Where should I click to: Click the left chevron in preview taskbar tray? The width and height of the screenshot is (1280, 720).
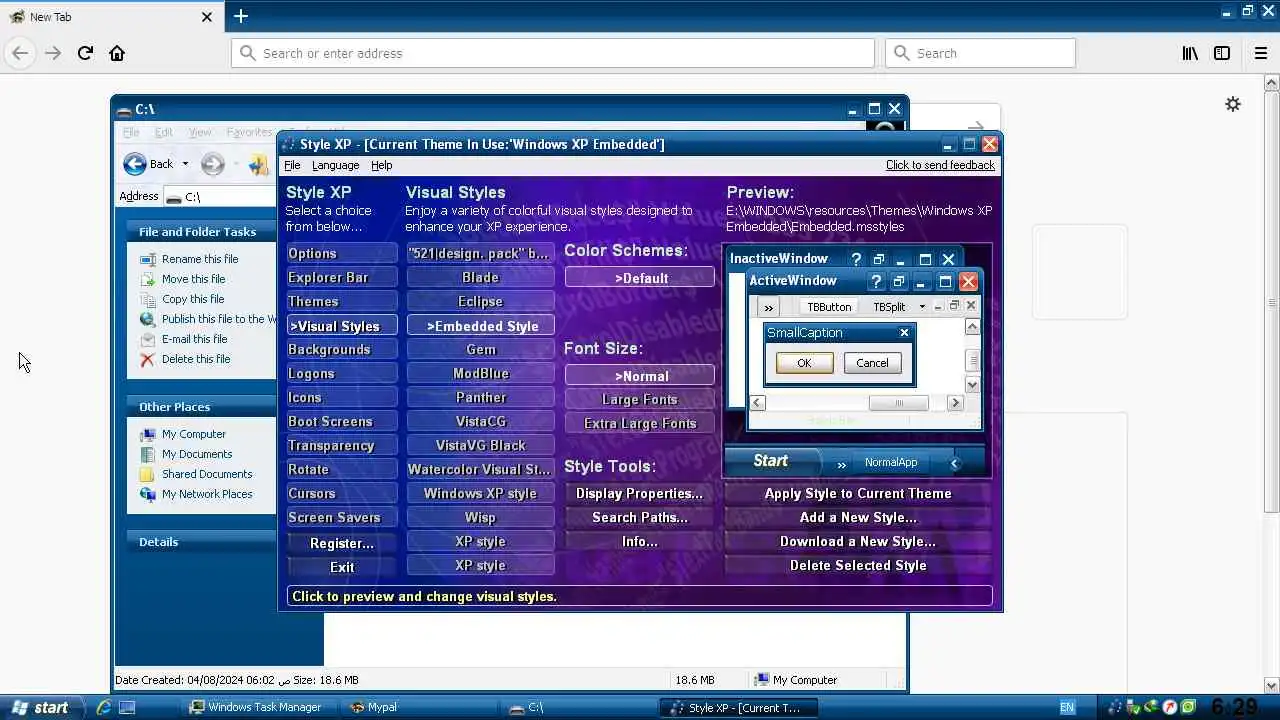point(954,463)
